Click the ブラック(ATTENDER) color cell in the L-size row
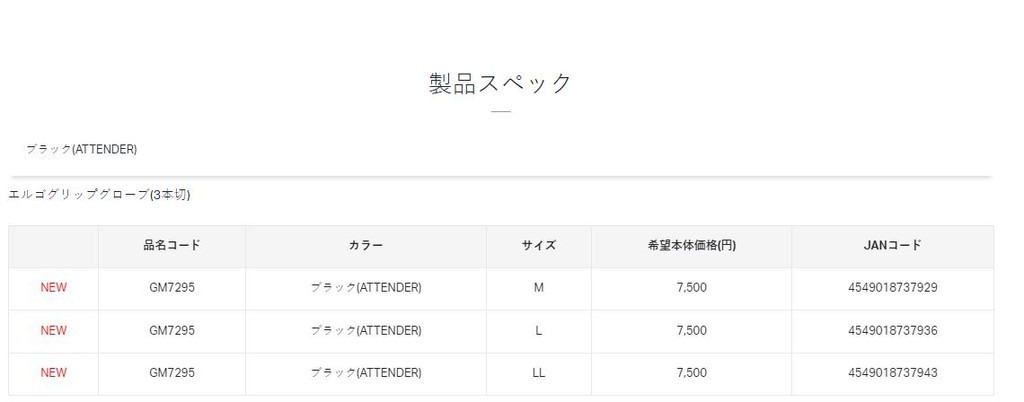Screen dimensions: 1024x402 366,331
